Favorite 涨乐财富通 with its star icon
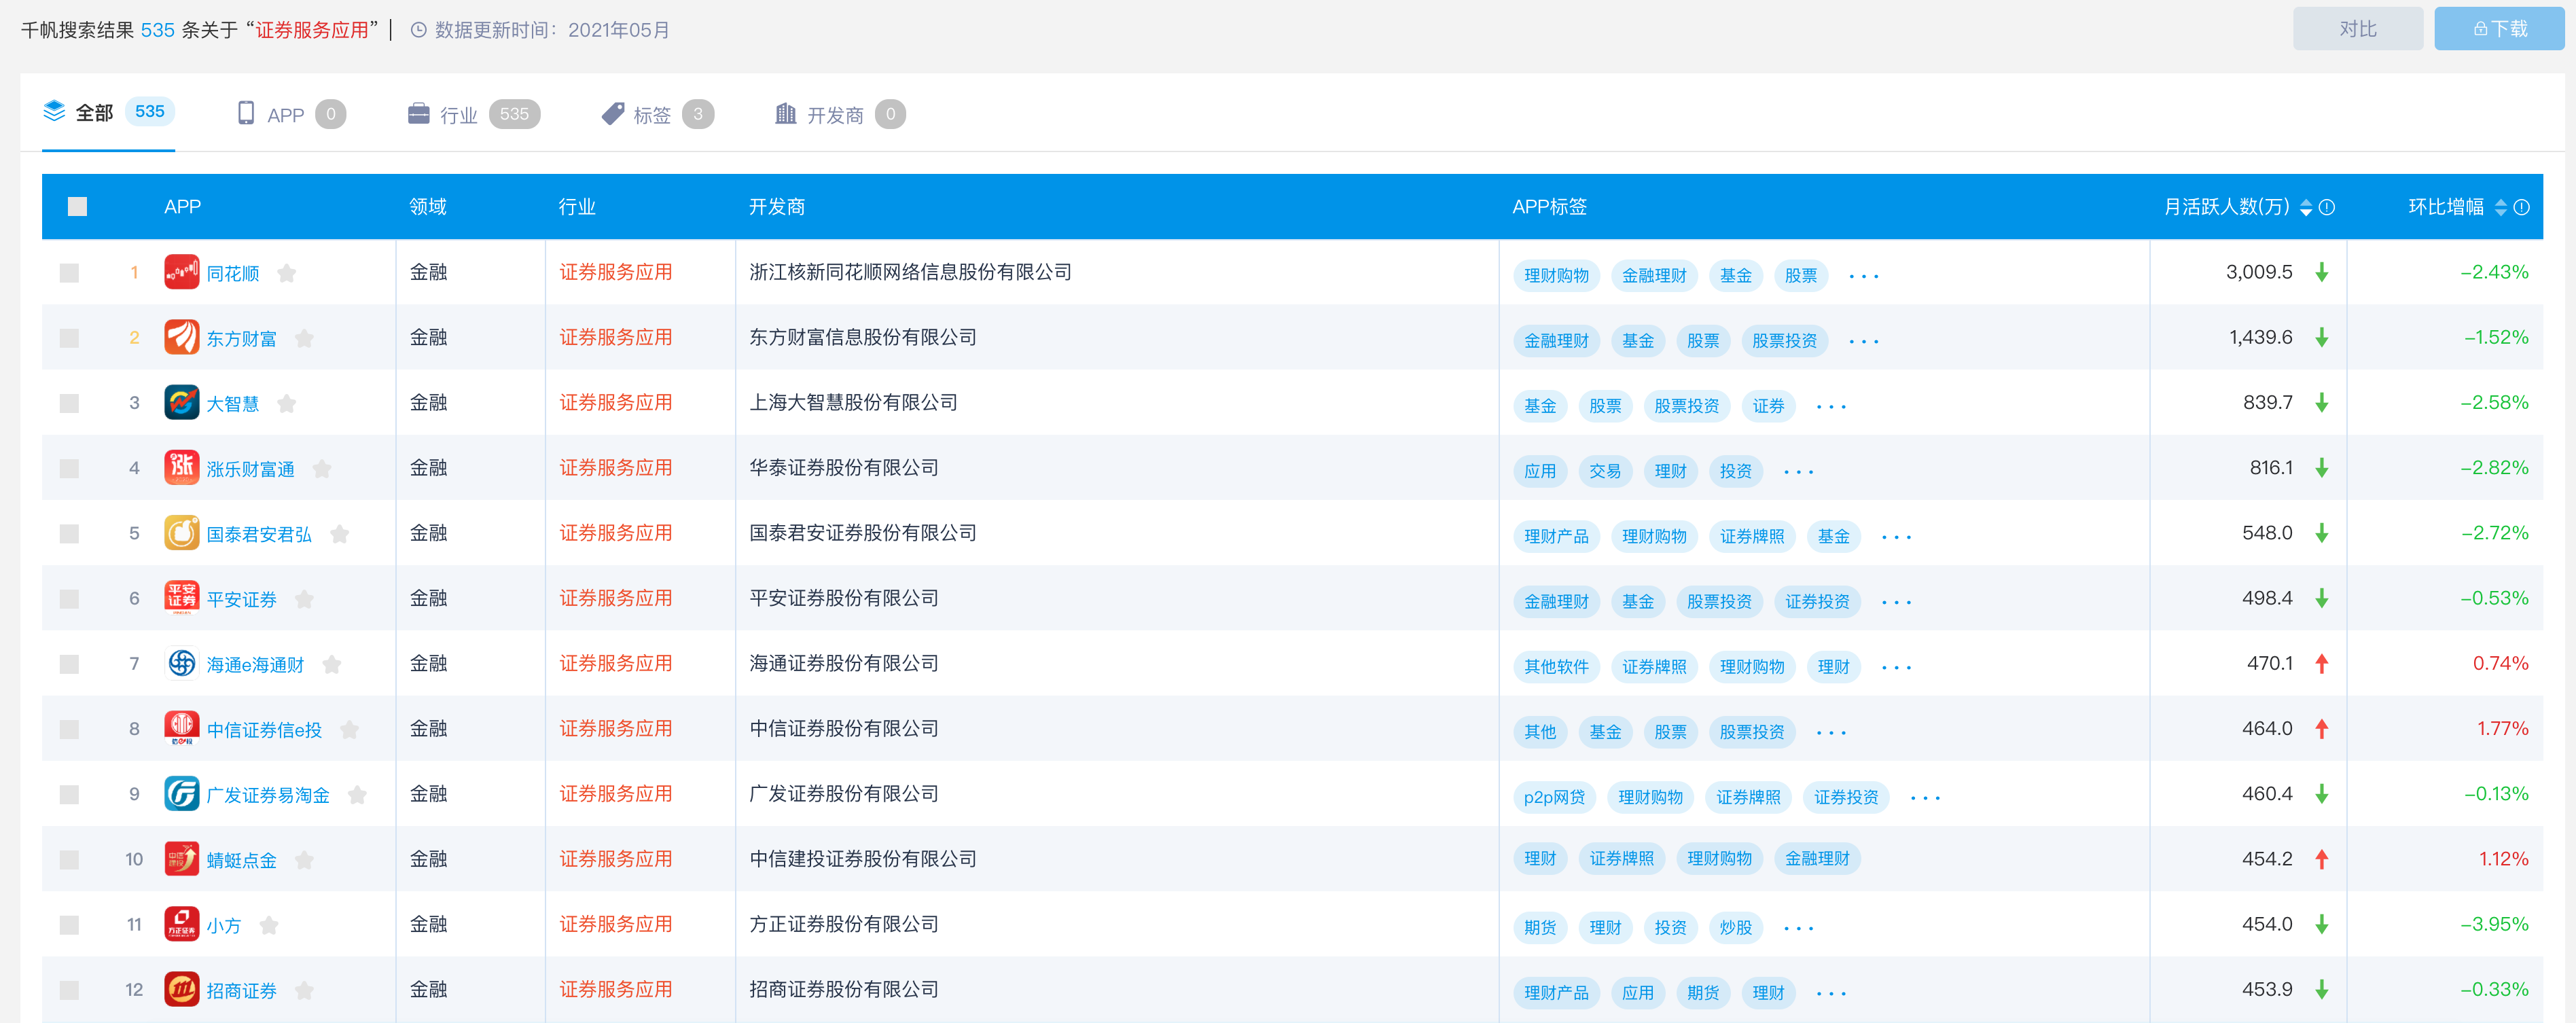The width and height of the screenshot is (2576, 1023). 322,468
